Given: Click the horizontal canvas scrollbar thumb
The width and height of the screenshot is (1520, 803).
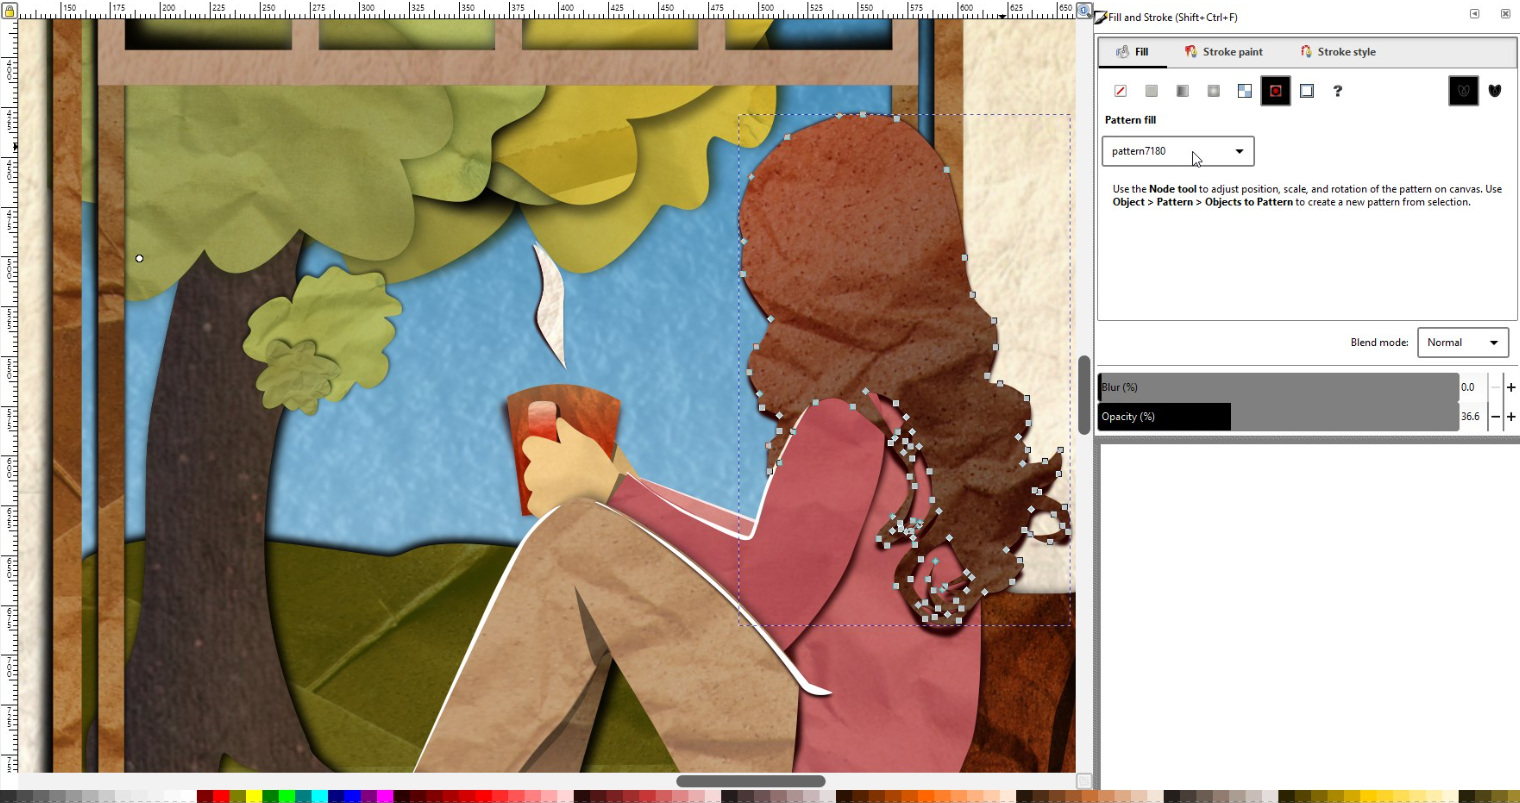Looking at the screenshot, I should [751, 781].
